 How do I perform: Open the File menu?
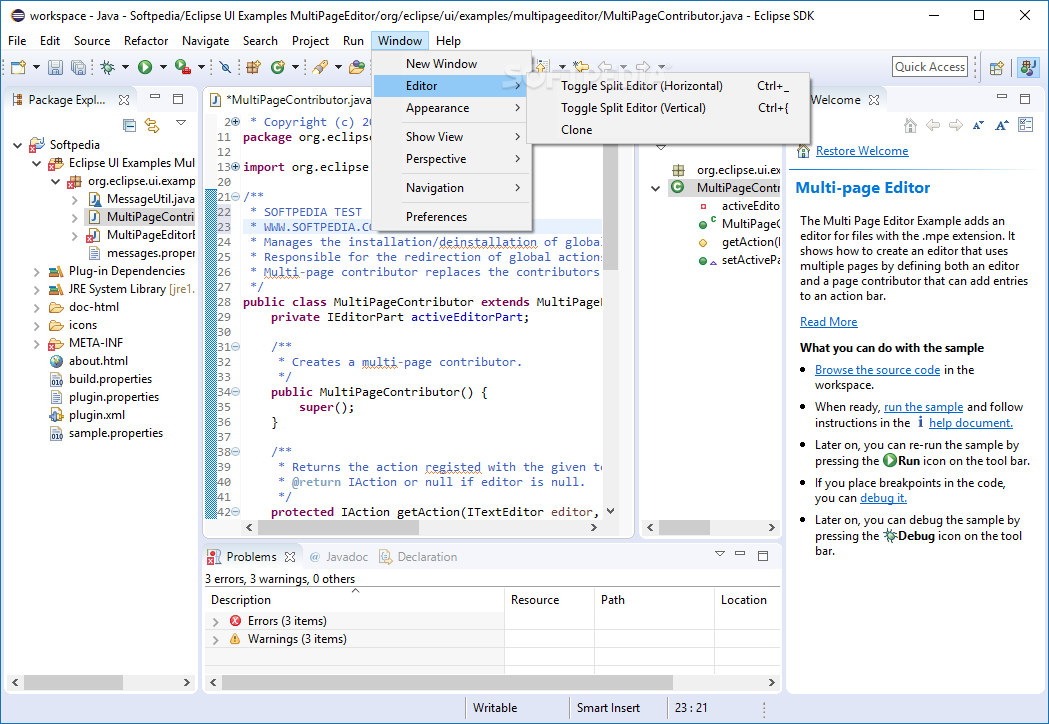point(17,41)
